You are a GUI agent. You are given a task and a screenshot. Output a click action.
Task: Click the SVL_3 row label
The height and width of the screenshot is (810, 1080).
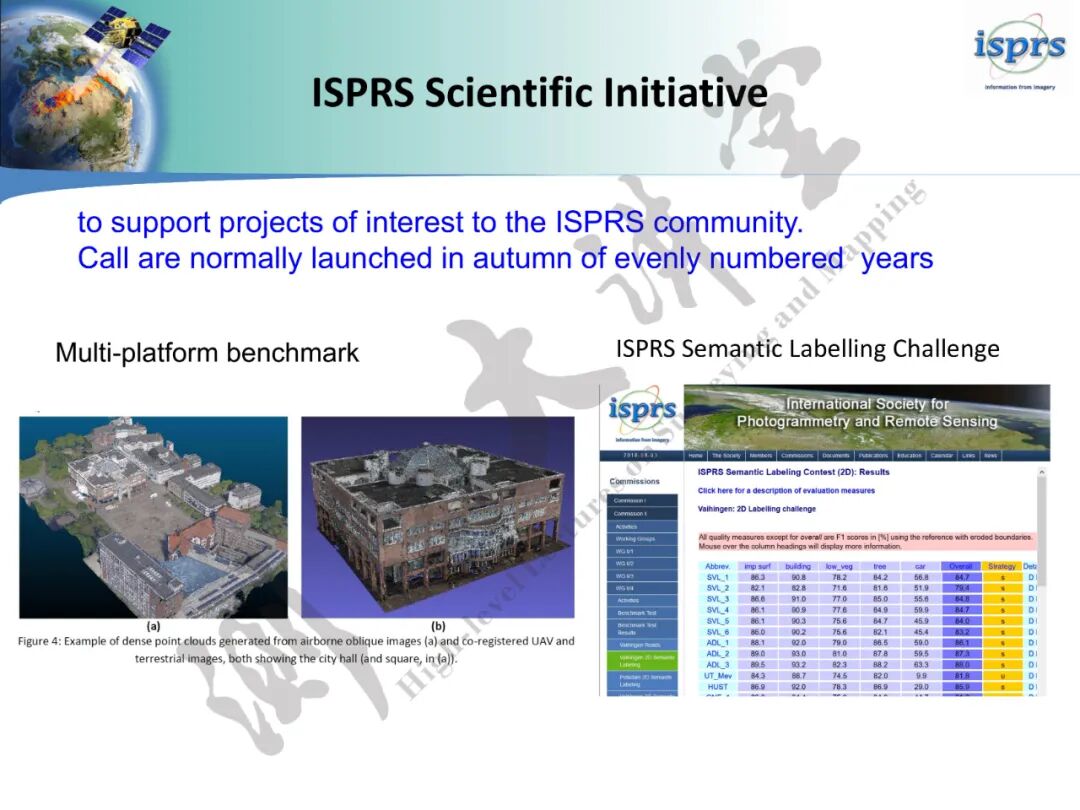717,599
